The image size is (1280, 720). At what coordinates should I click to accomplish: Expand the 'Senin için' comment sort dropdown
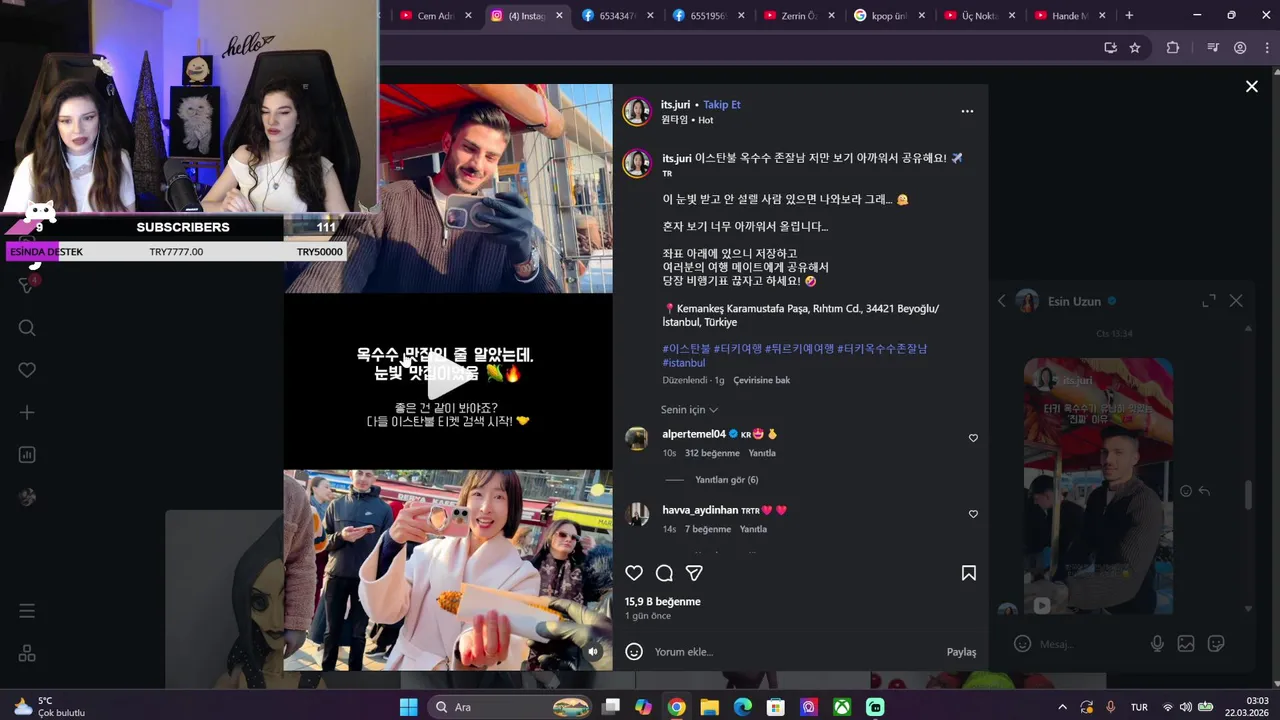pyautogui.click(x=689, y=409)
